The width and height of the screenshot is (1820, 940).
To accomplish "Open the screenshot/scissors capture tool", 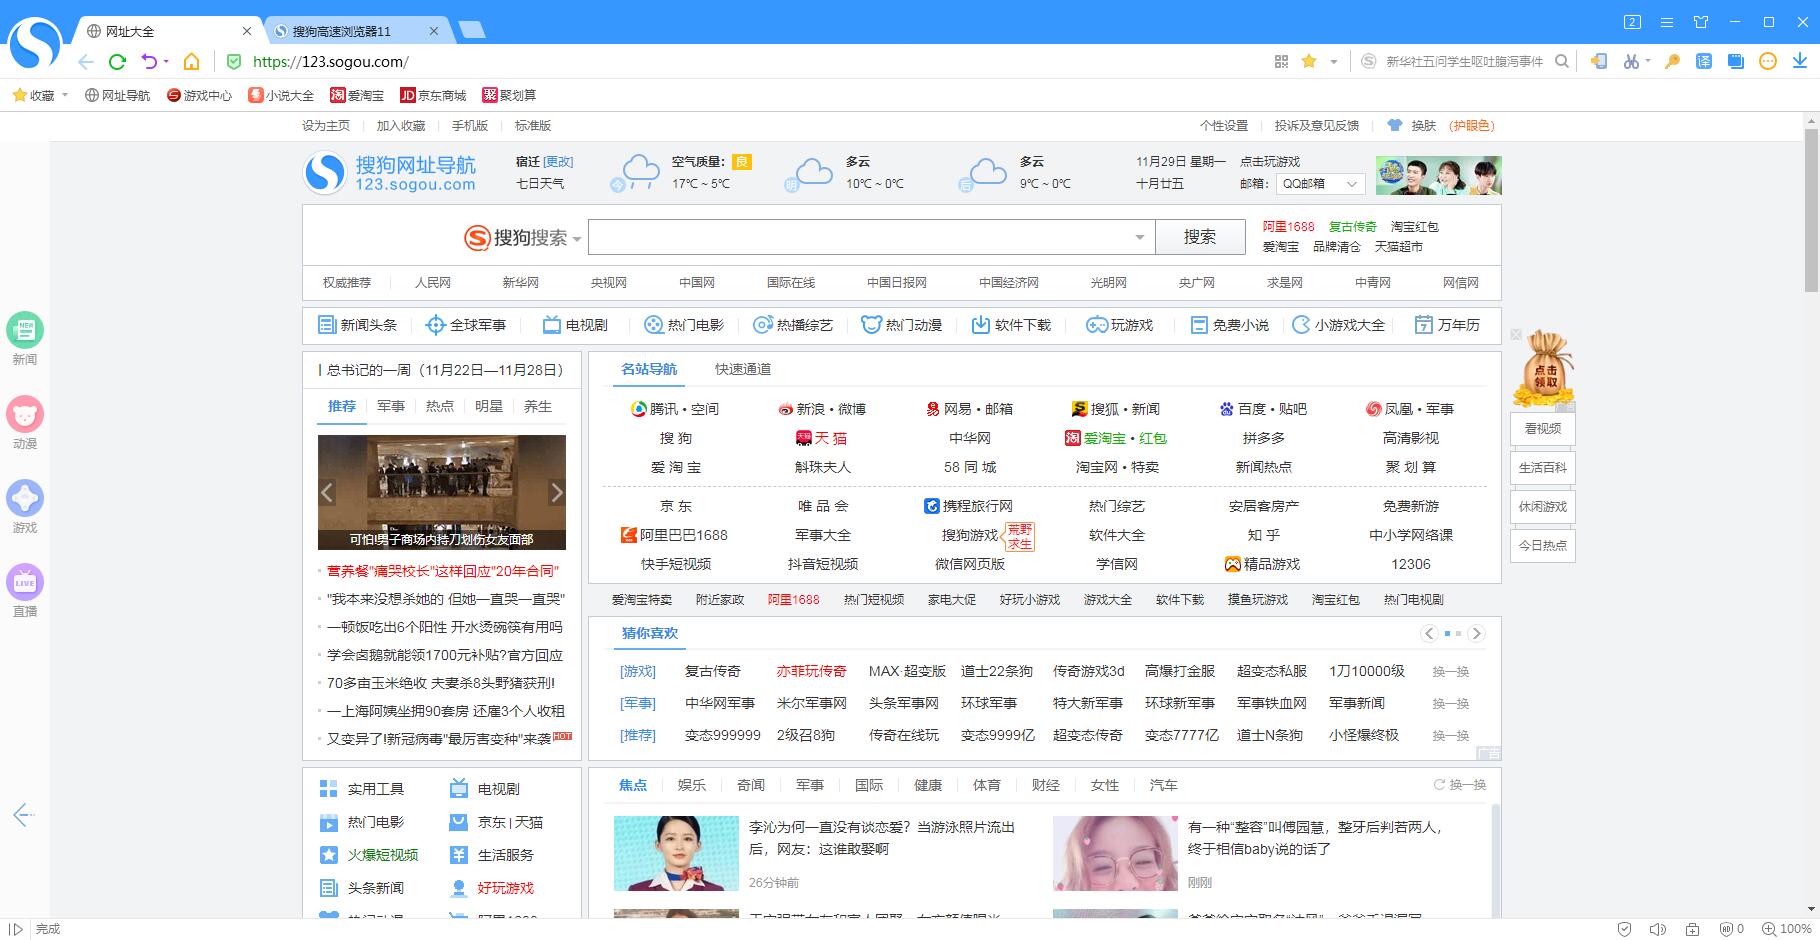I will (x=1632, y=62).
